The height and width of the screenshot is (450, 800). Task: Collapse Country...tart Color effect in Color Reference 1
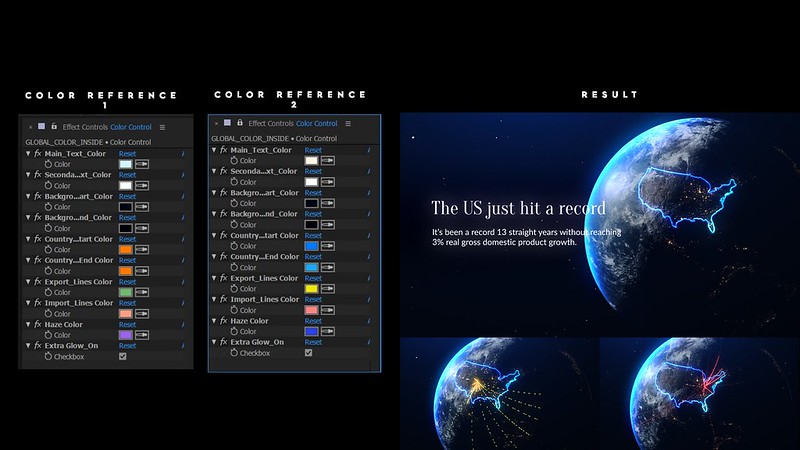point(28,239)
